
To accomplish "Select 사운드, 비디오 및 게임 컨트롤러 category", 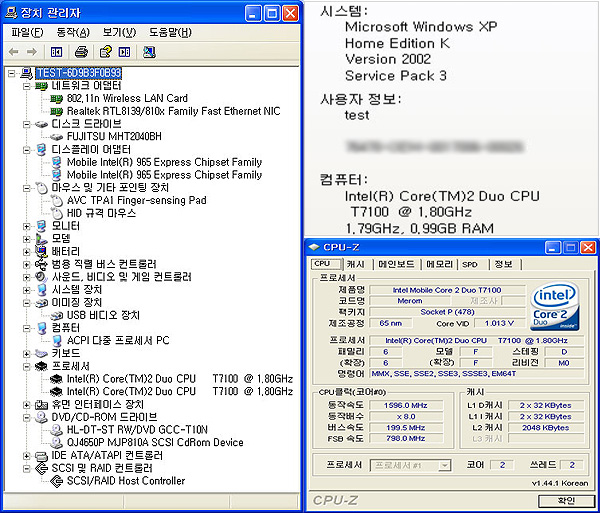I will coord(121,277).
